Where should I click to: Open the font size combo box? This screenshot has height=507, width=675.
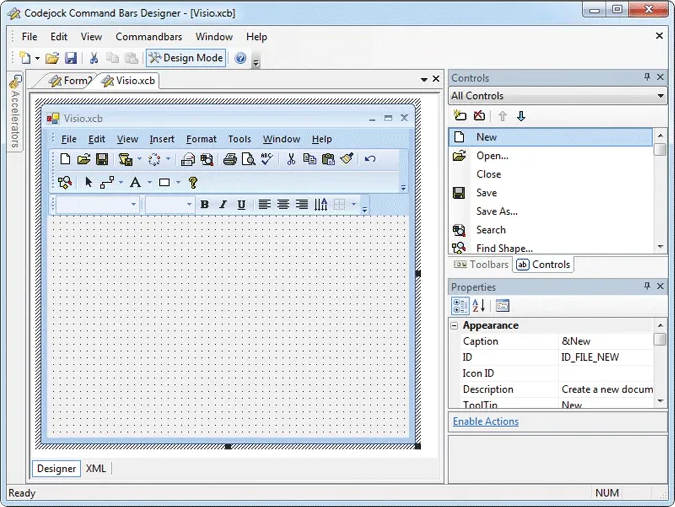point(170,204)
